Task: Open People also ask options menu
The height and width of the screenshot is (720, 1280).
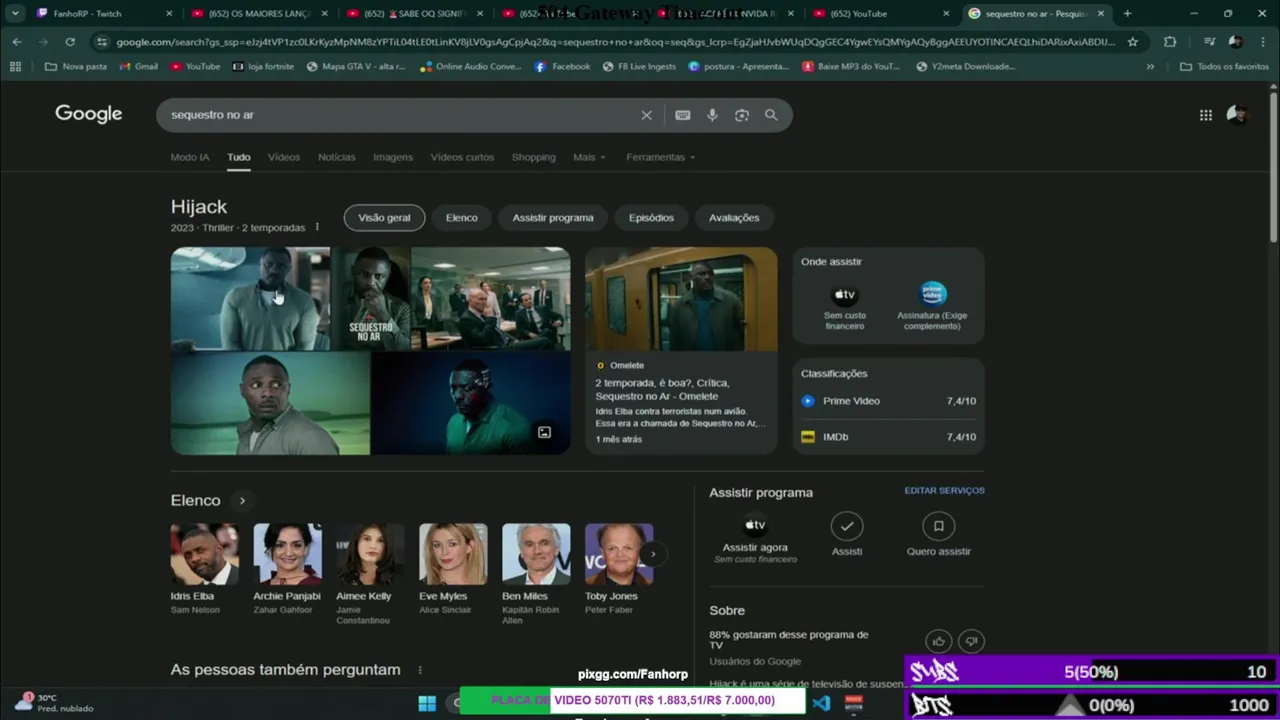Action: click(x=420, y=670)
